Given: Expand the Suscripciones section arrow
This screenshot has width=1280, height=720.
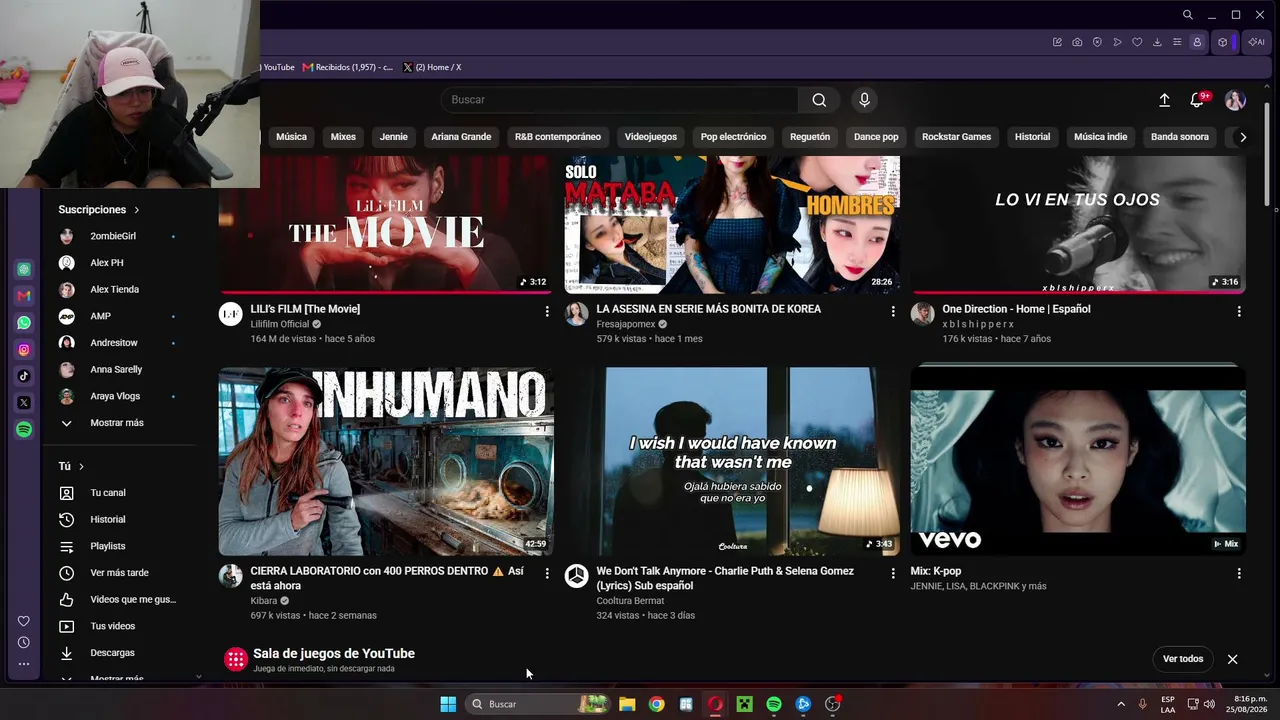Looking at the screenshot, I should (136, 210).
